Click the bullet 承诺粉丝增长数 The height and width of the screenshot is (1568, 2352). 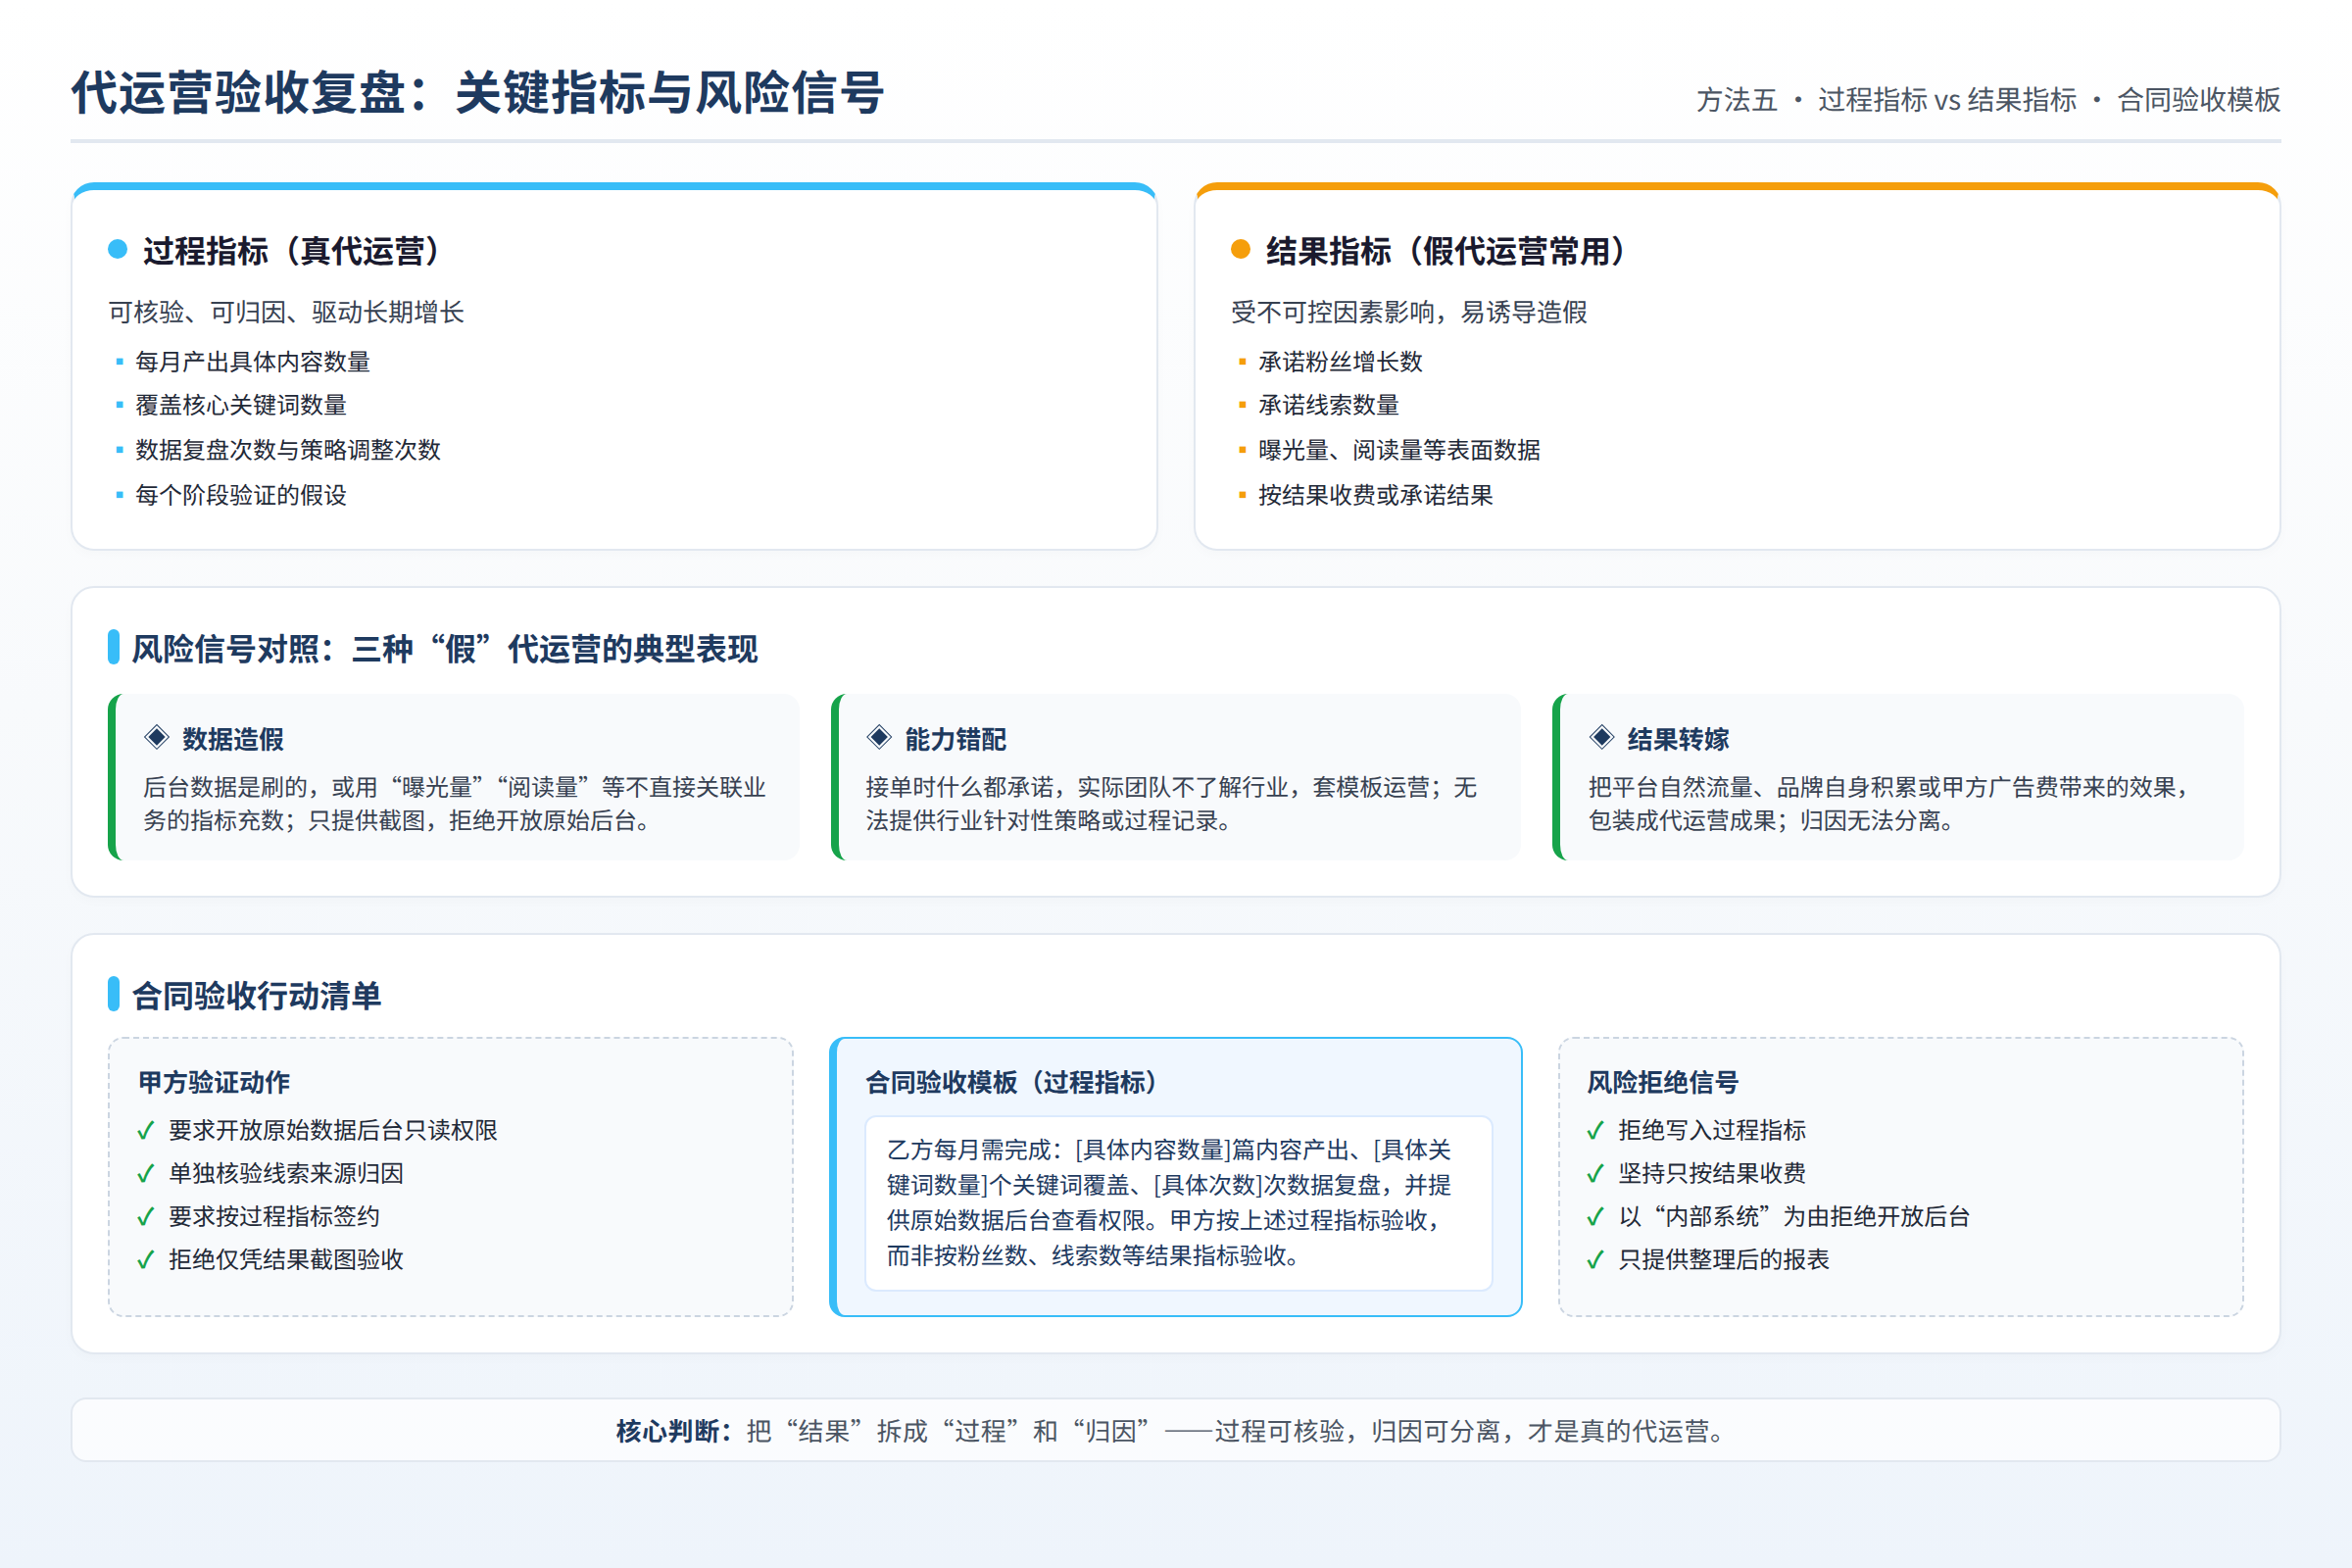1340,362
